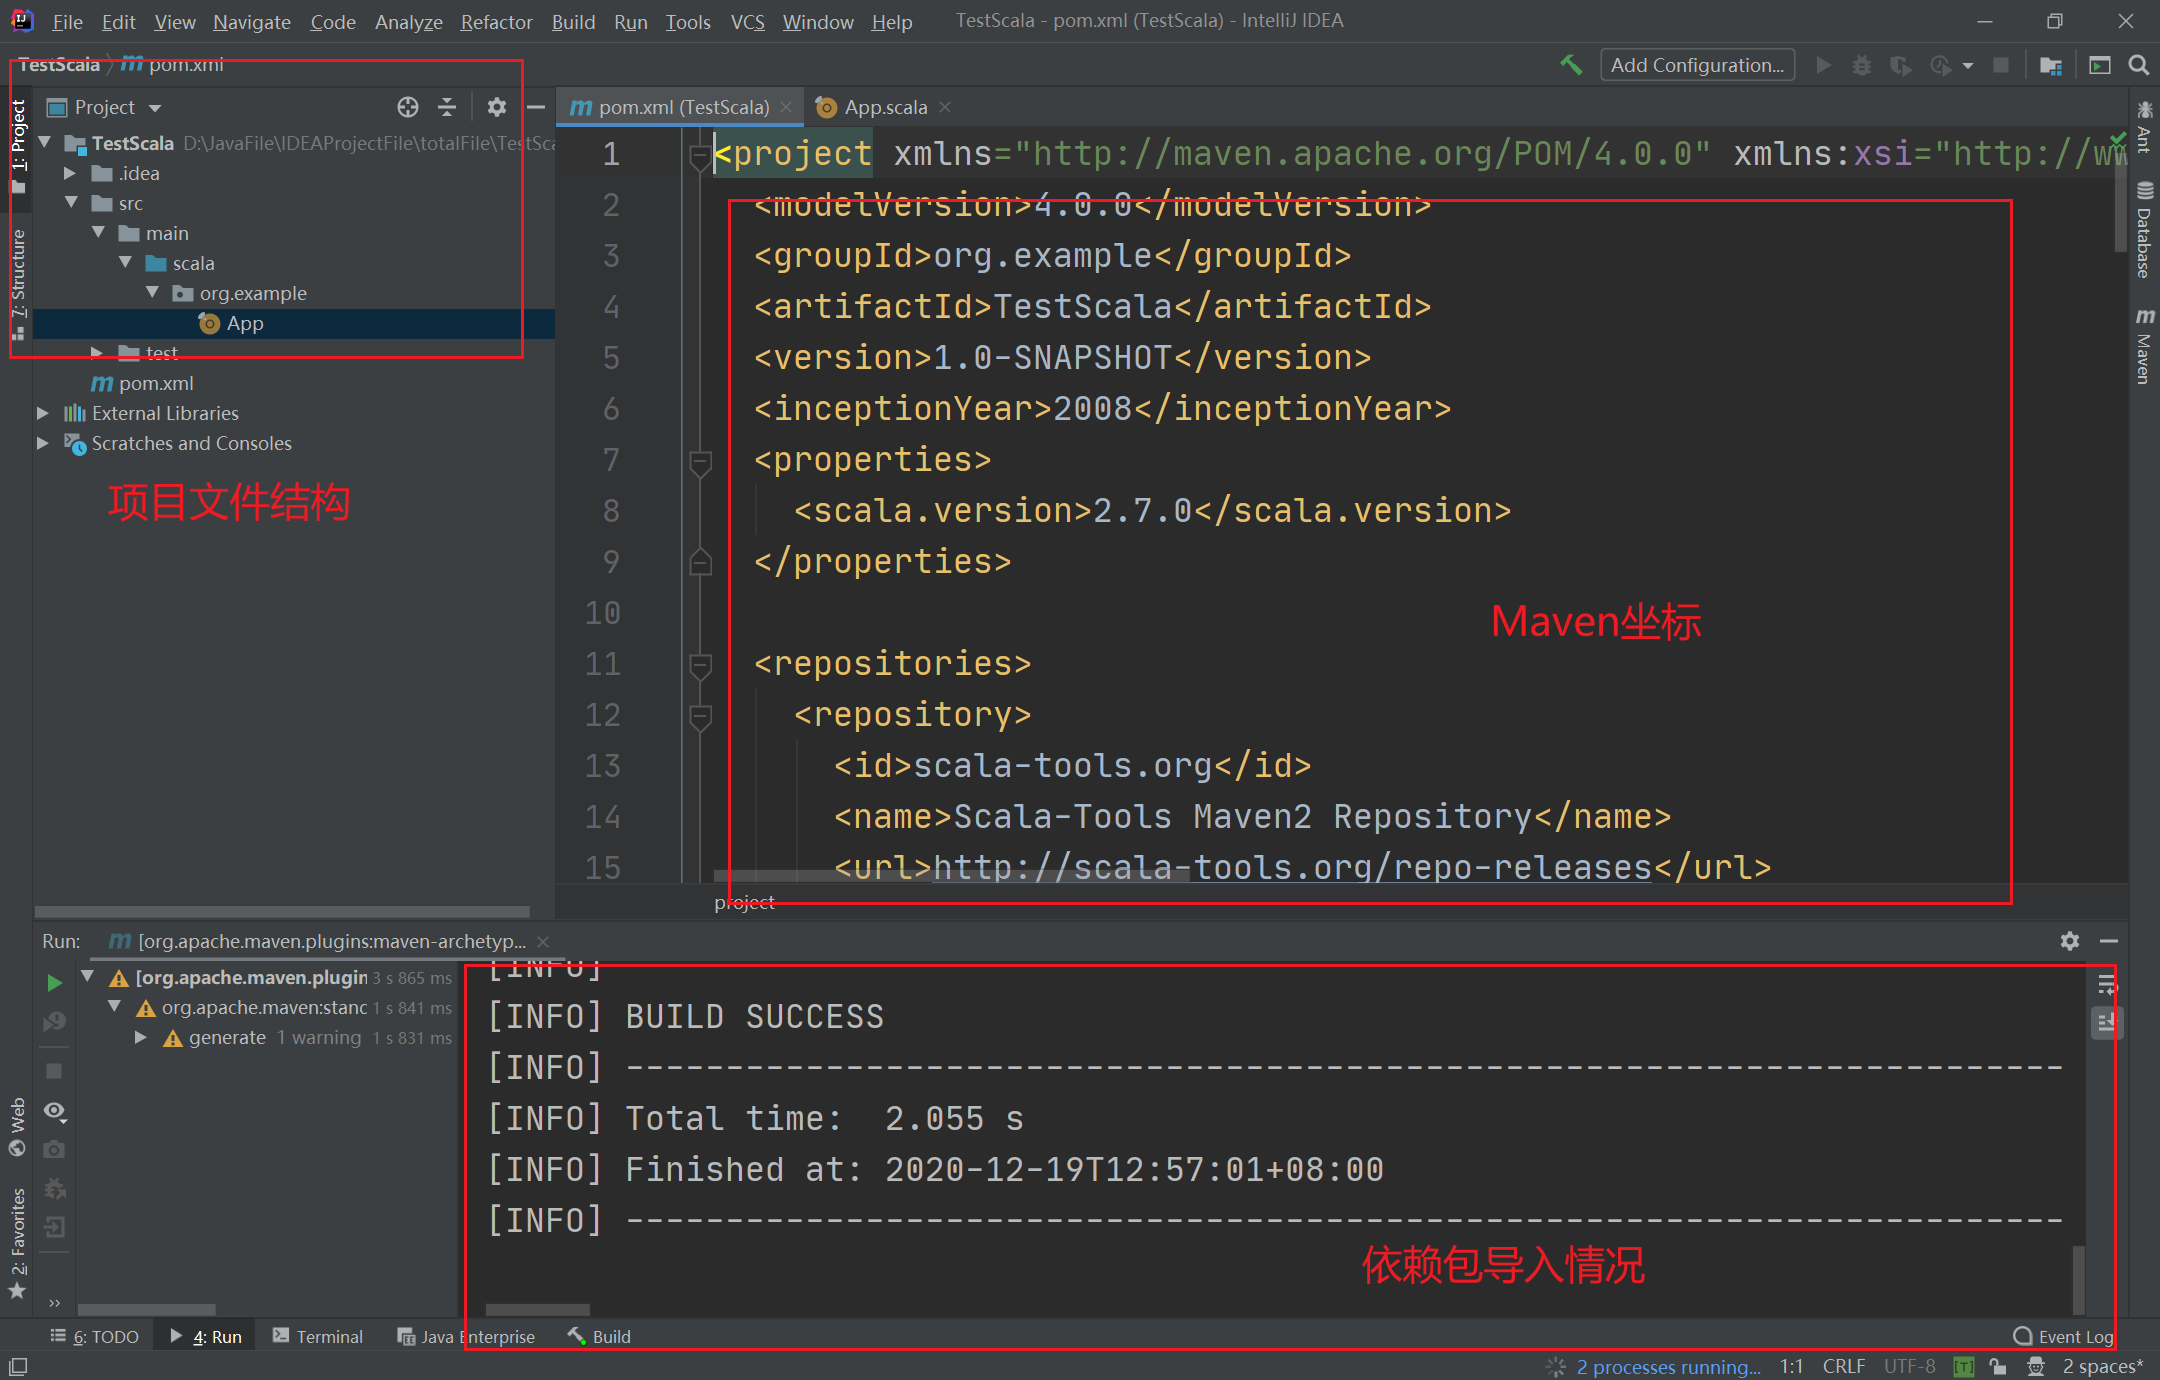Open the File menu
Screen dimensions: 2160x1380
[67, 21]
